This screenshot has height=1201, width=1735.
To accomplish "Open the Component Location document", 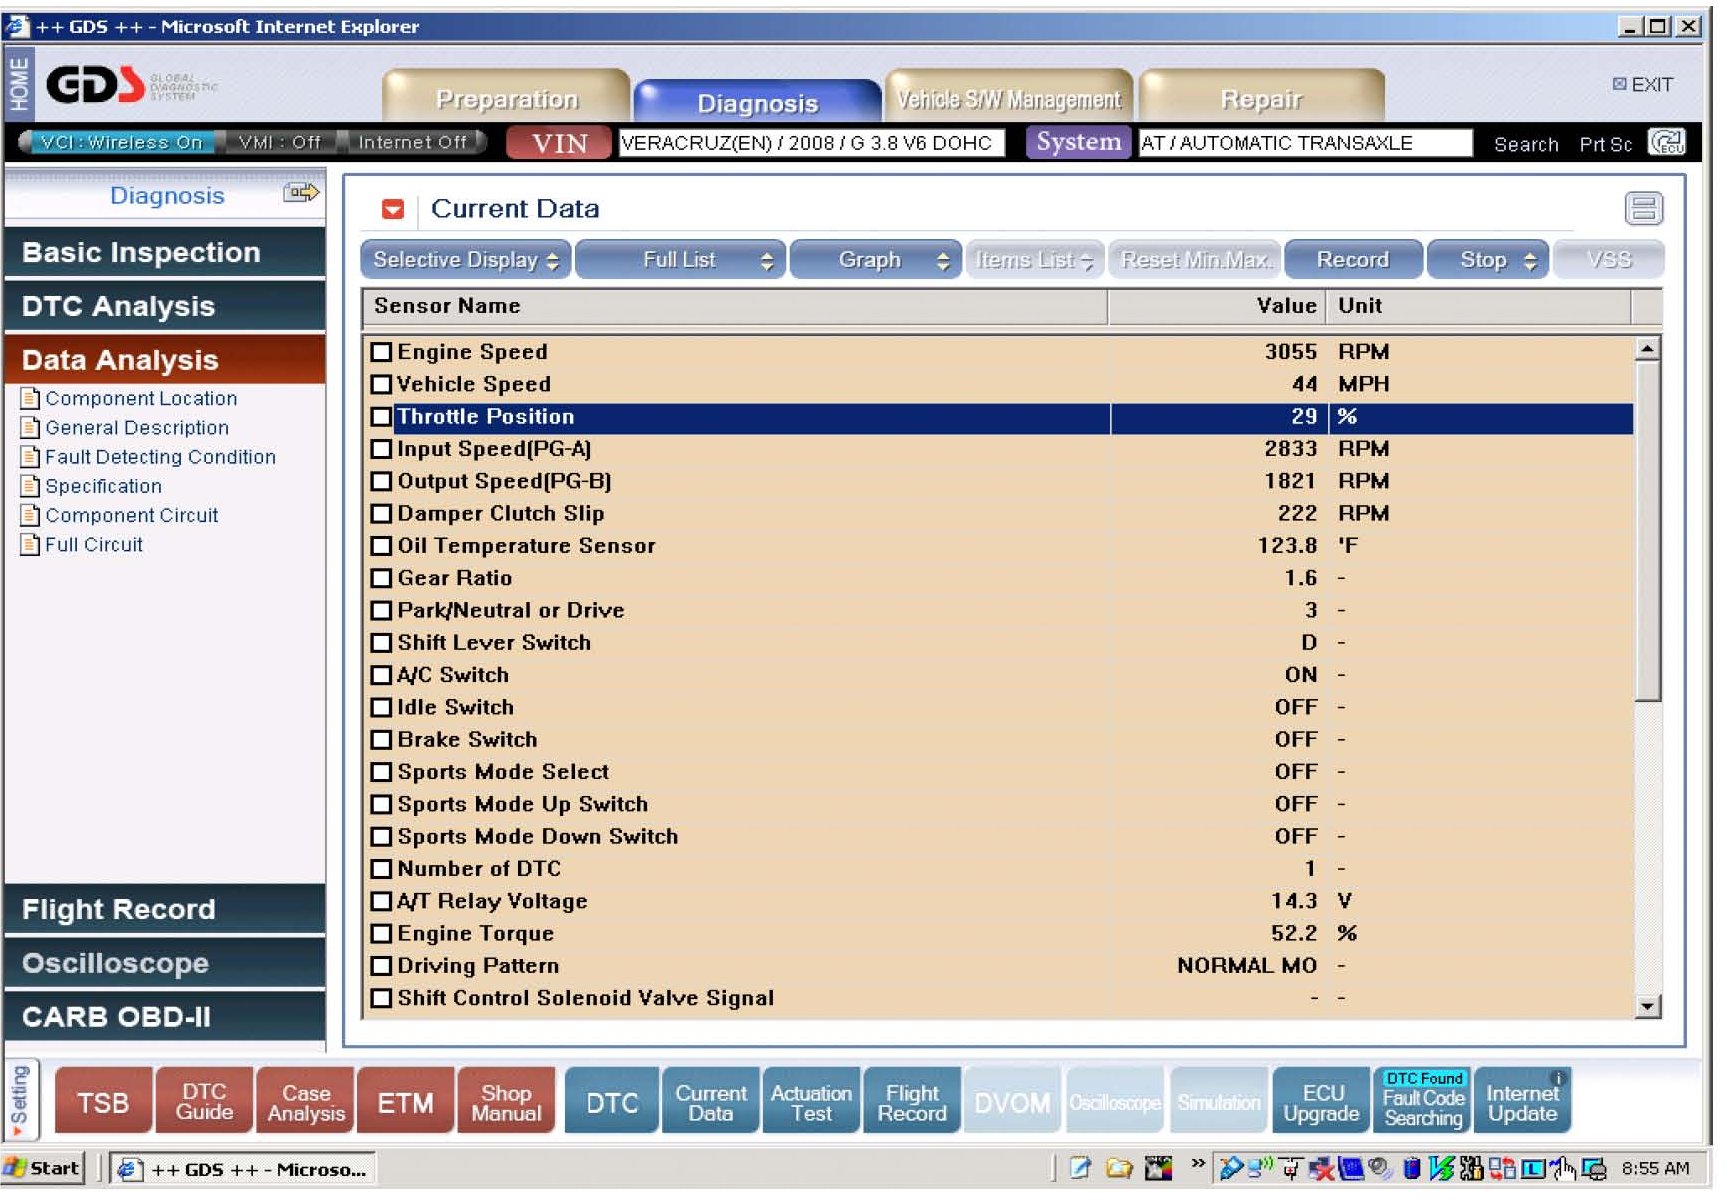I will point(140,399).
